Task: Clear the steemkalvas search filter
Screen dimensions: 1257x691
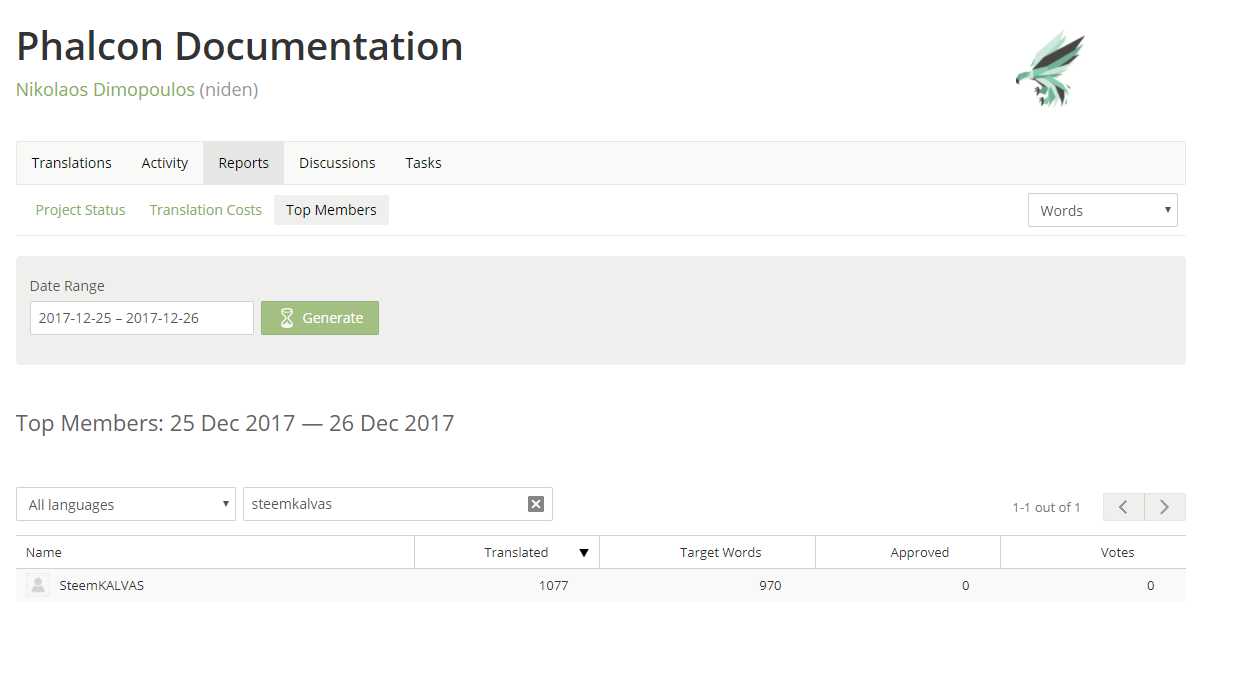Action: pyautogui.click(x=536, y=504)
